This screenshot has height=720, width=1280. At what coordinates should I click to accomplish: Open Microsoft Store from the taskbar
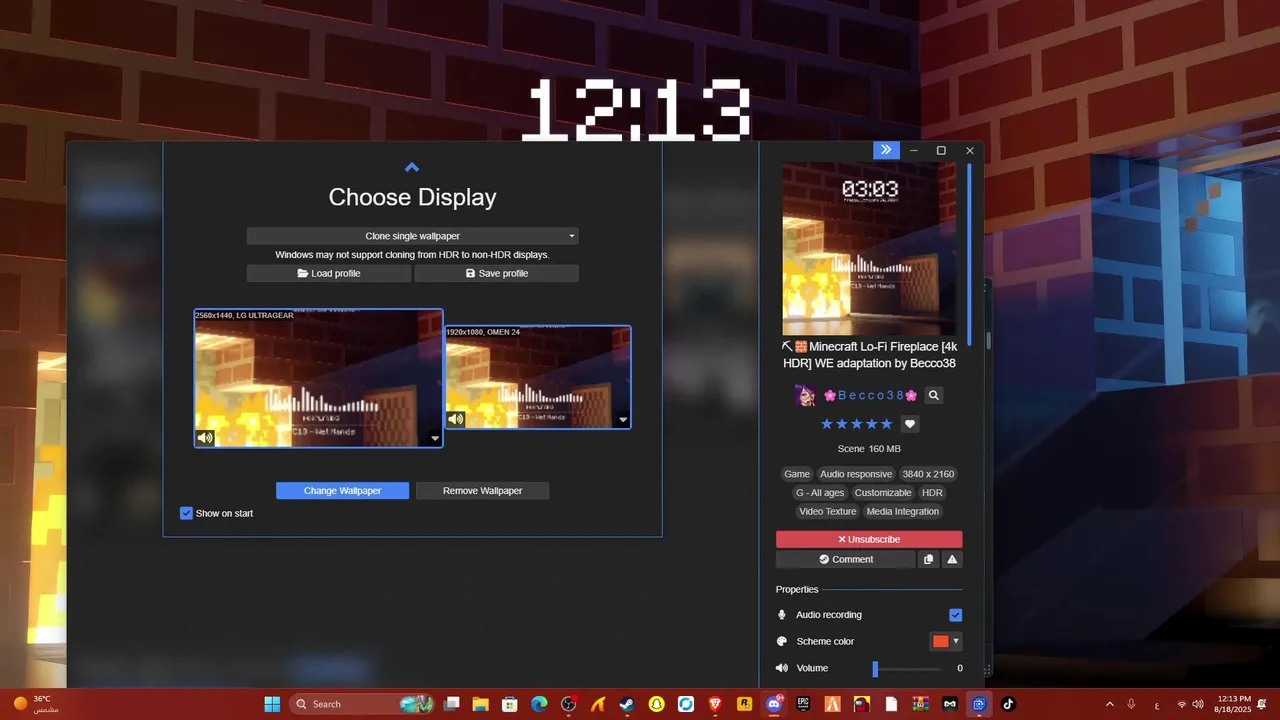pyautogui.click(x=509, y=704)
